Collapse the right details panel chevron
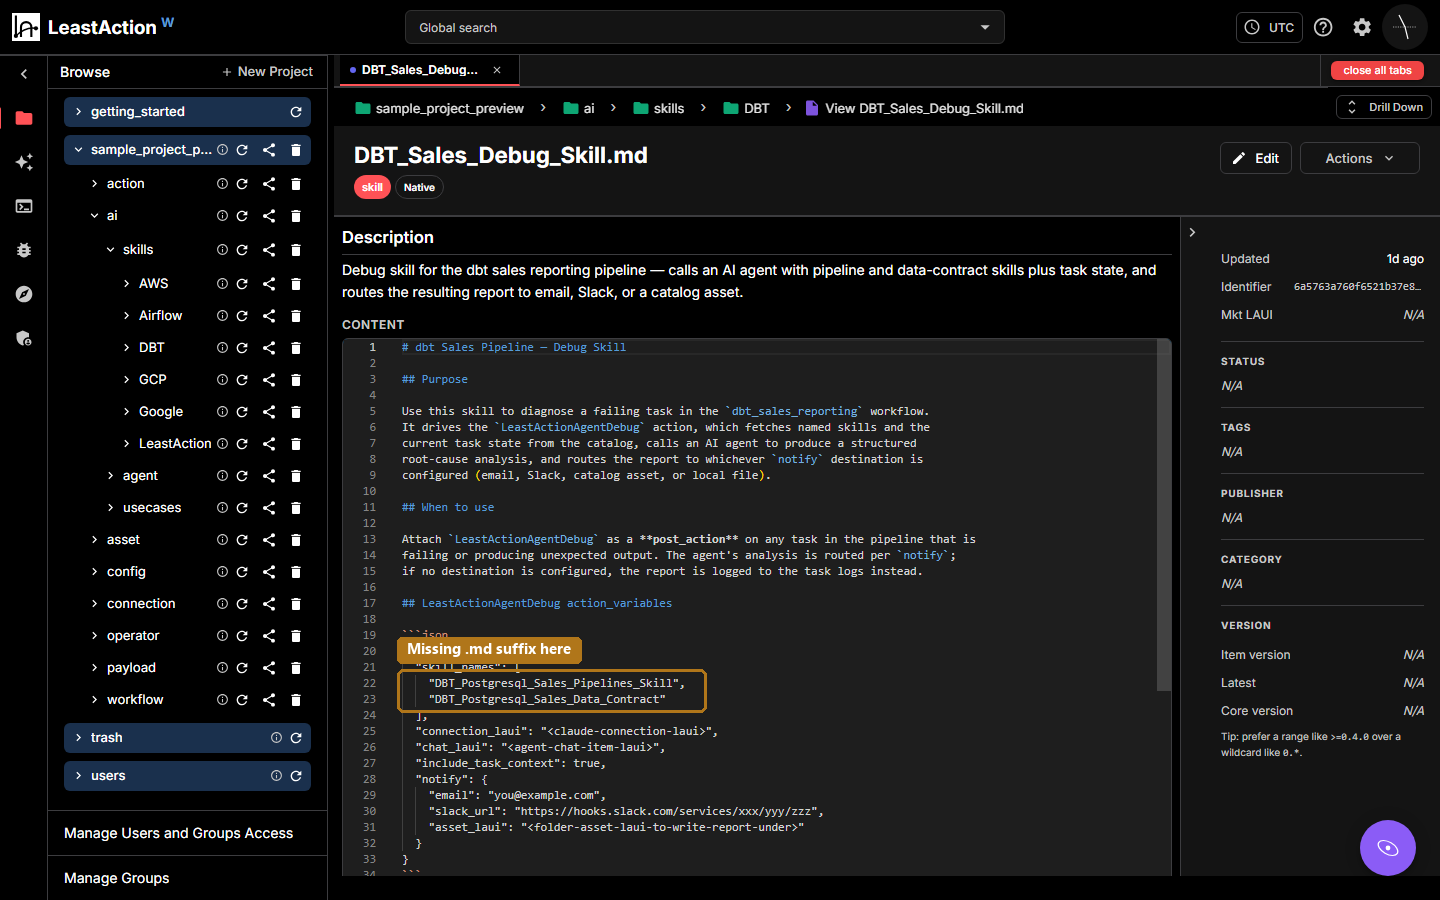 [1192, 232]
